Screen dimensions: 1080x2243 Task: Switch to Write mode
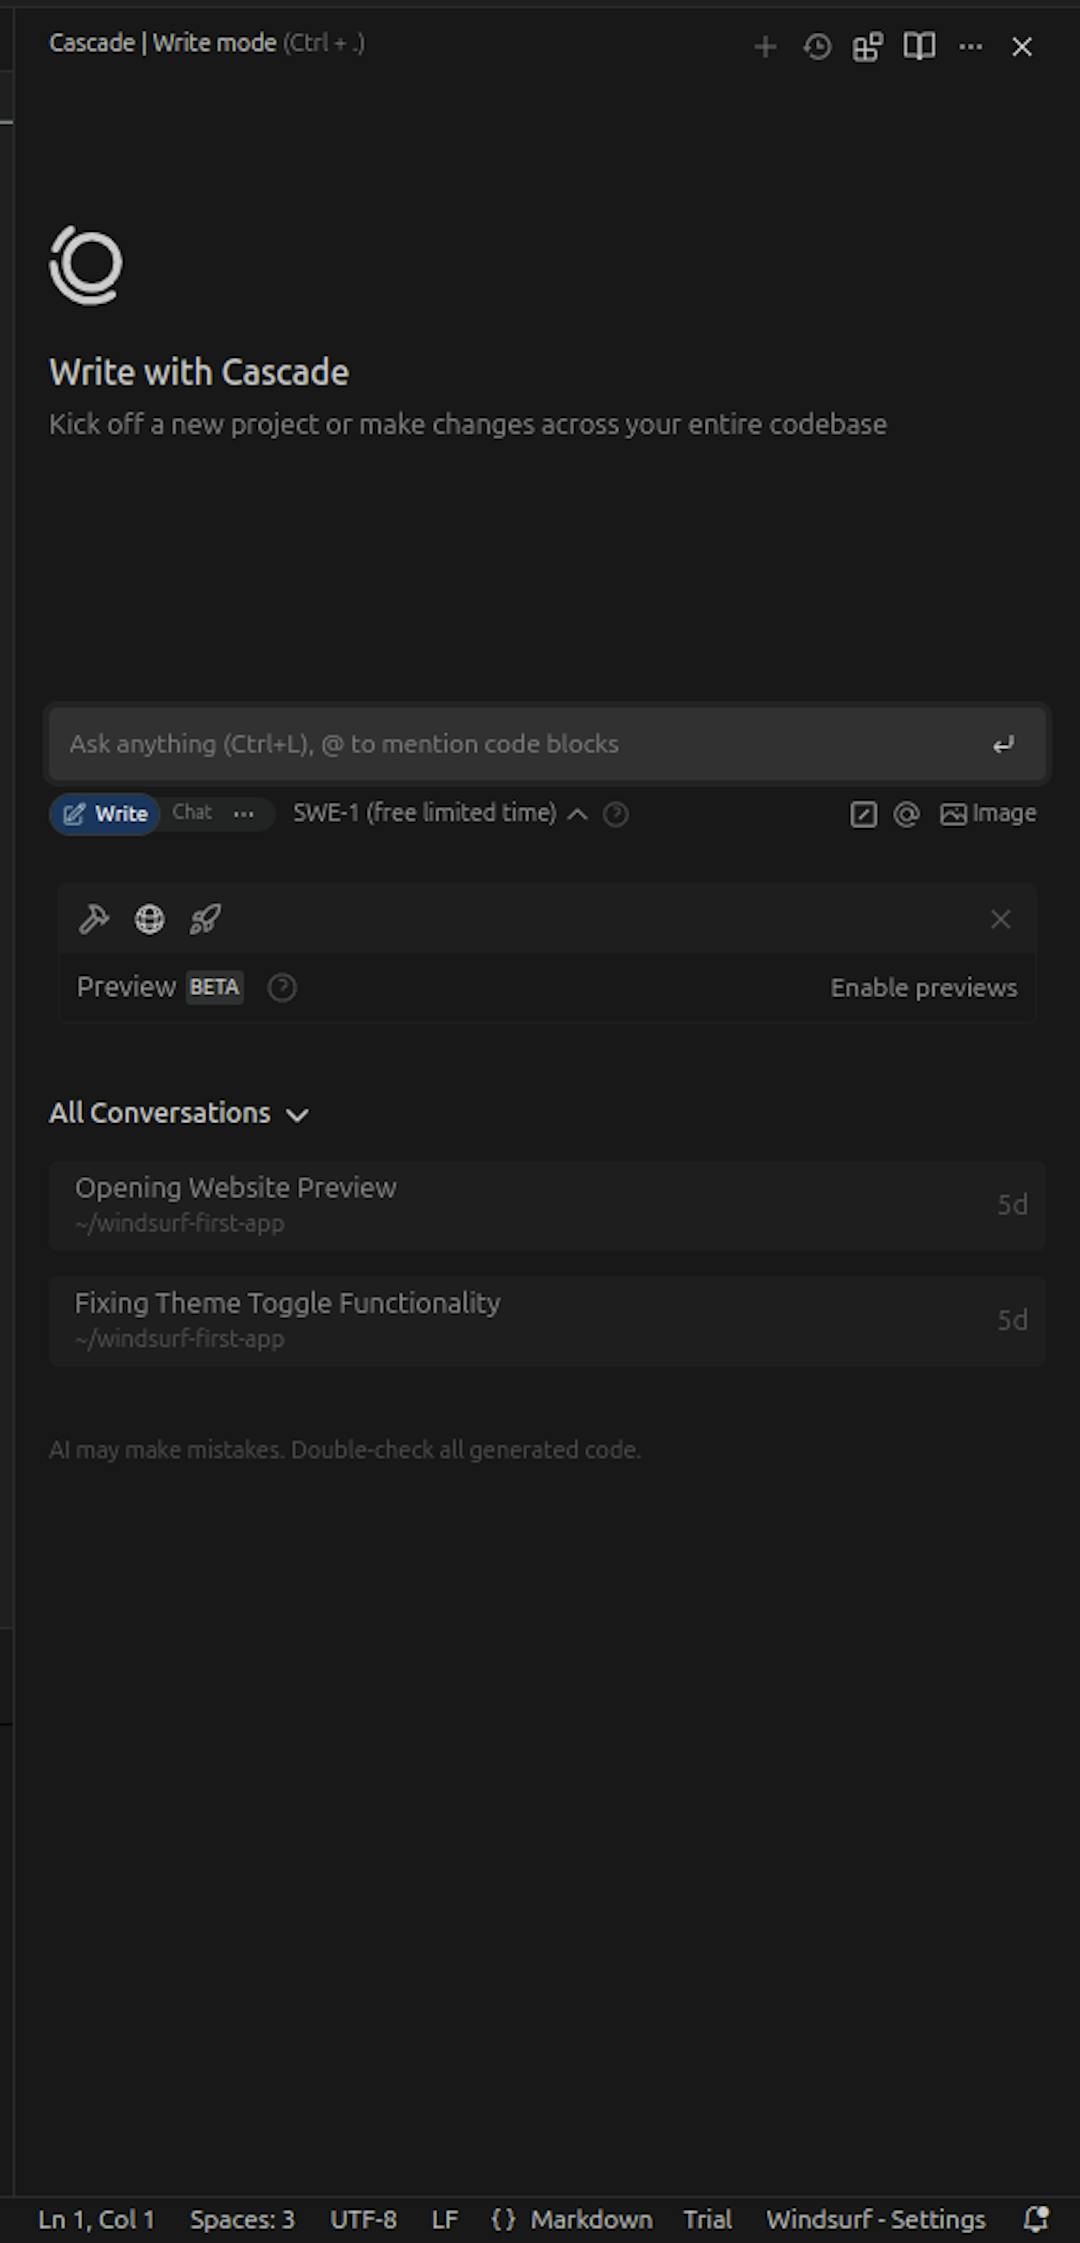pos(105,814)
